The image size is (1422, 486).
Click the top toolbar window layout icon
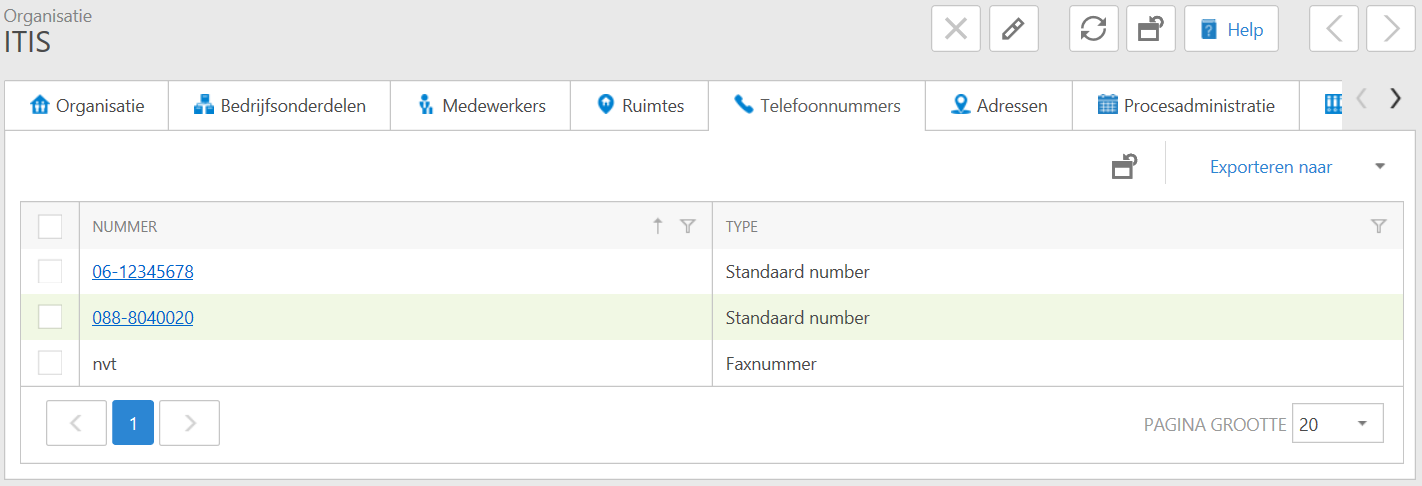coord(1150,29)
